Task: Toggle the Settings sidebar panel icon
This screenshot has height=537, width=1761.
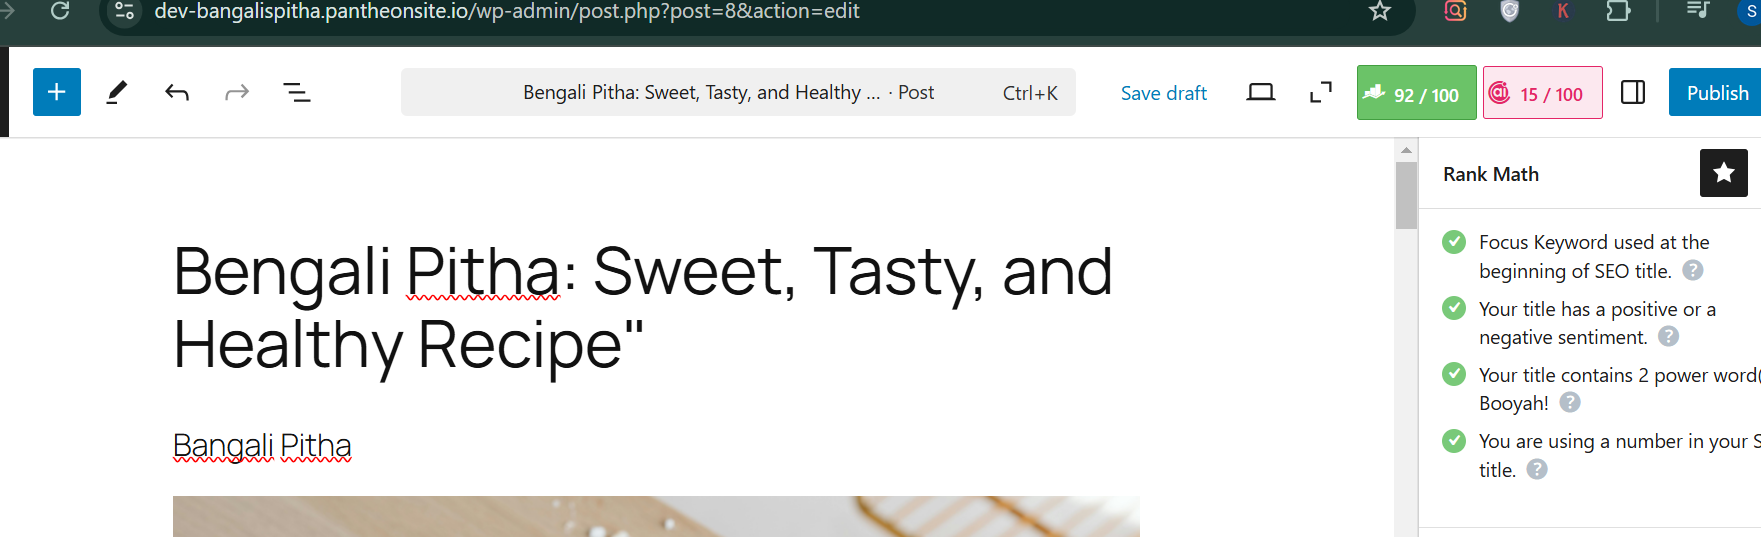Action: click(x=1633, y=93)
